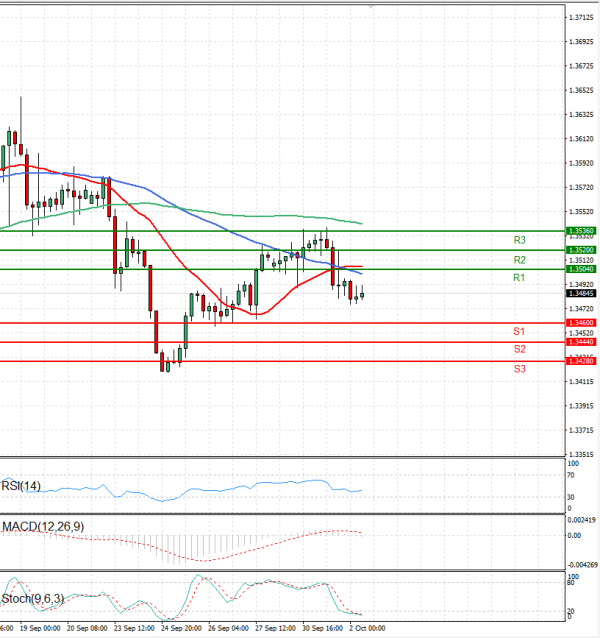Click the 20 Sep 08:00 date label
This screenshot has width=600, height=638.
(87, 628)
